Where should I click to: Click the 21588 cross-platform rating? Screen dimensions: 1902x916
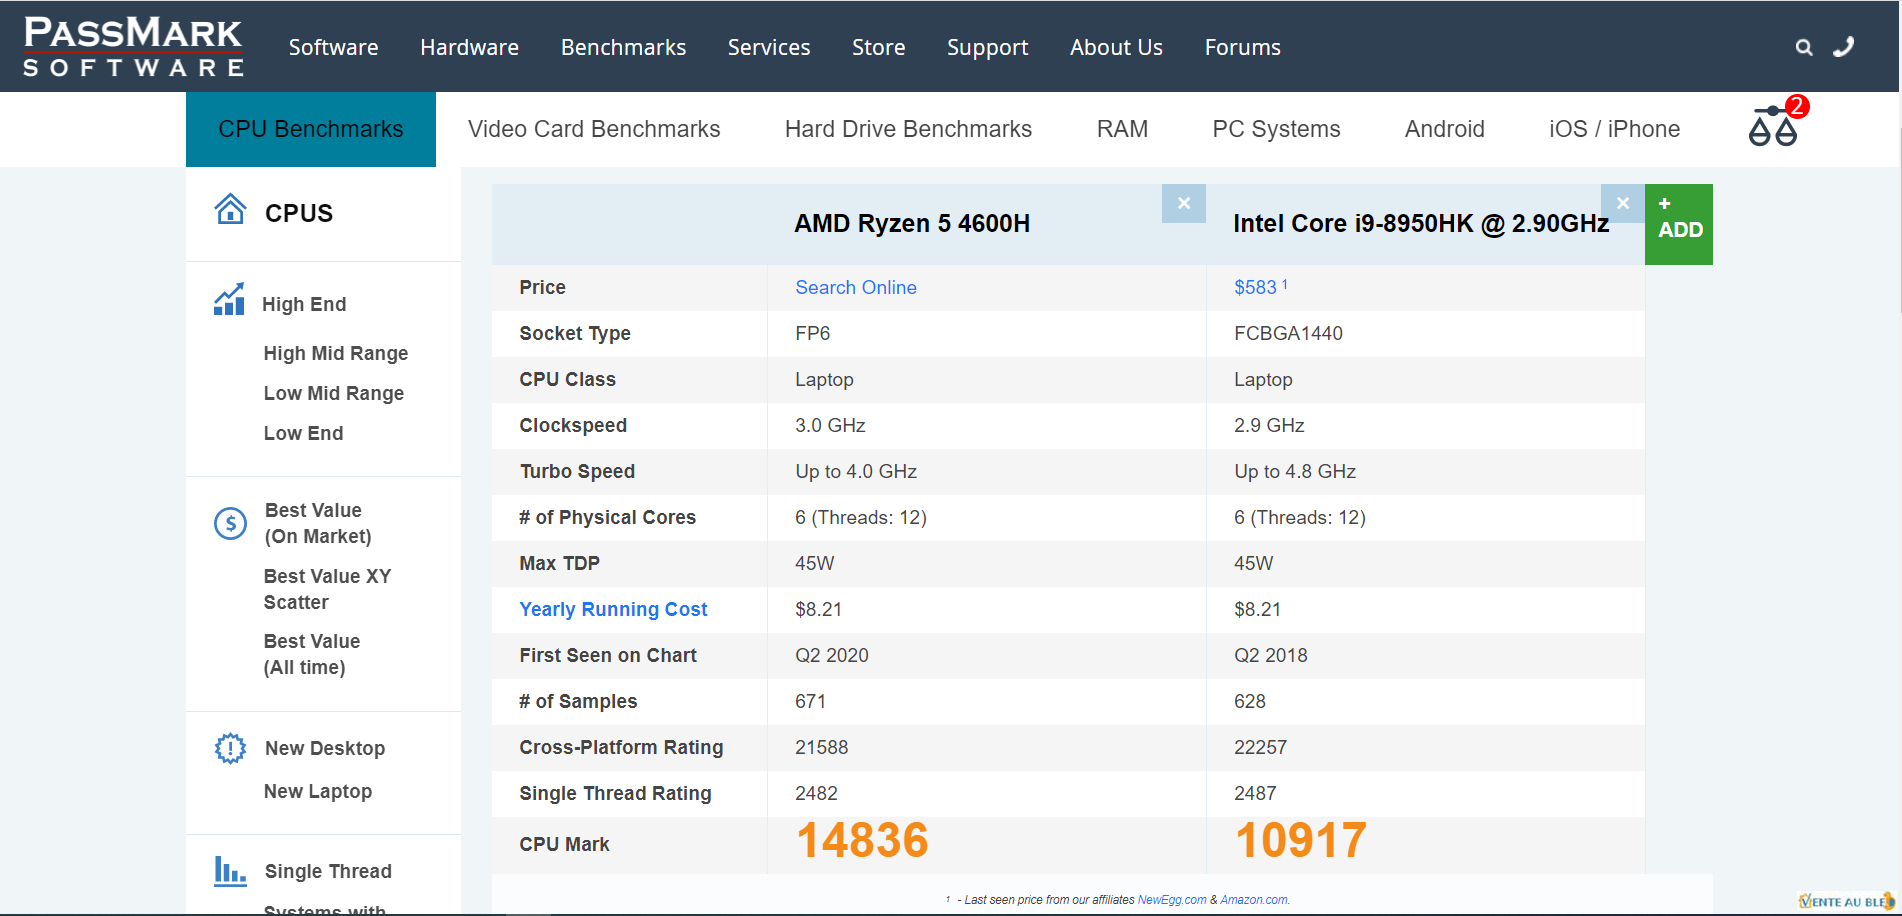[822, 747]
